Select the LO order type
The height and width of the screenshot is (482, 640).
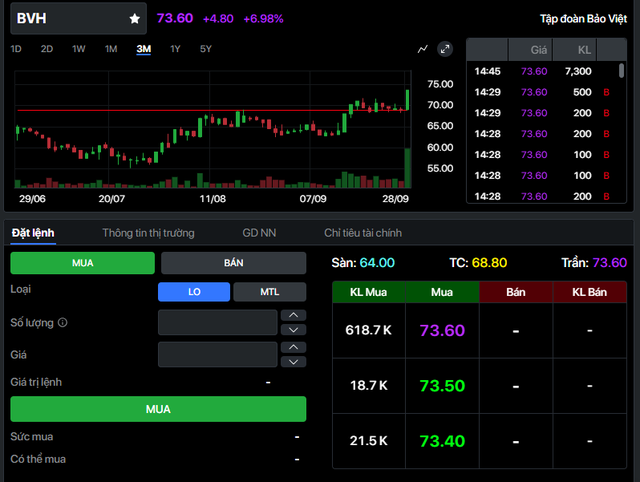click(194, 292)
